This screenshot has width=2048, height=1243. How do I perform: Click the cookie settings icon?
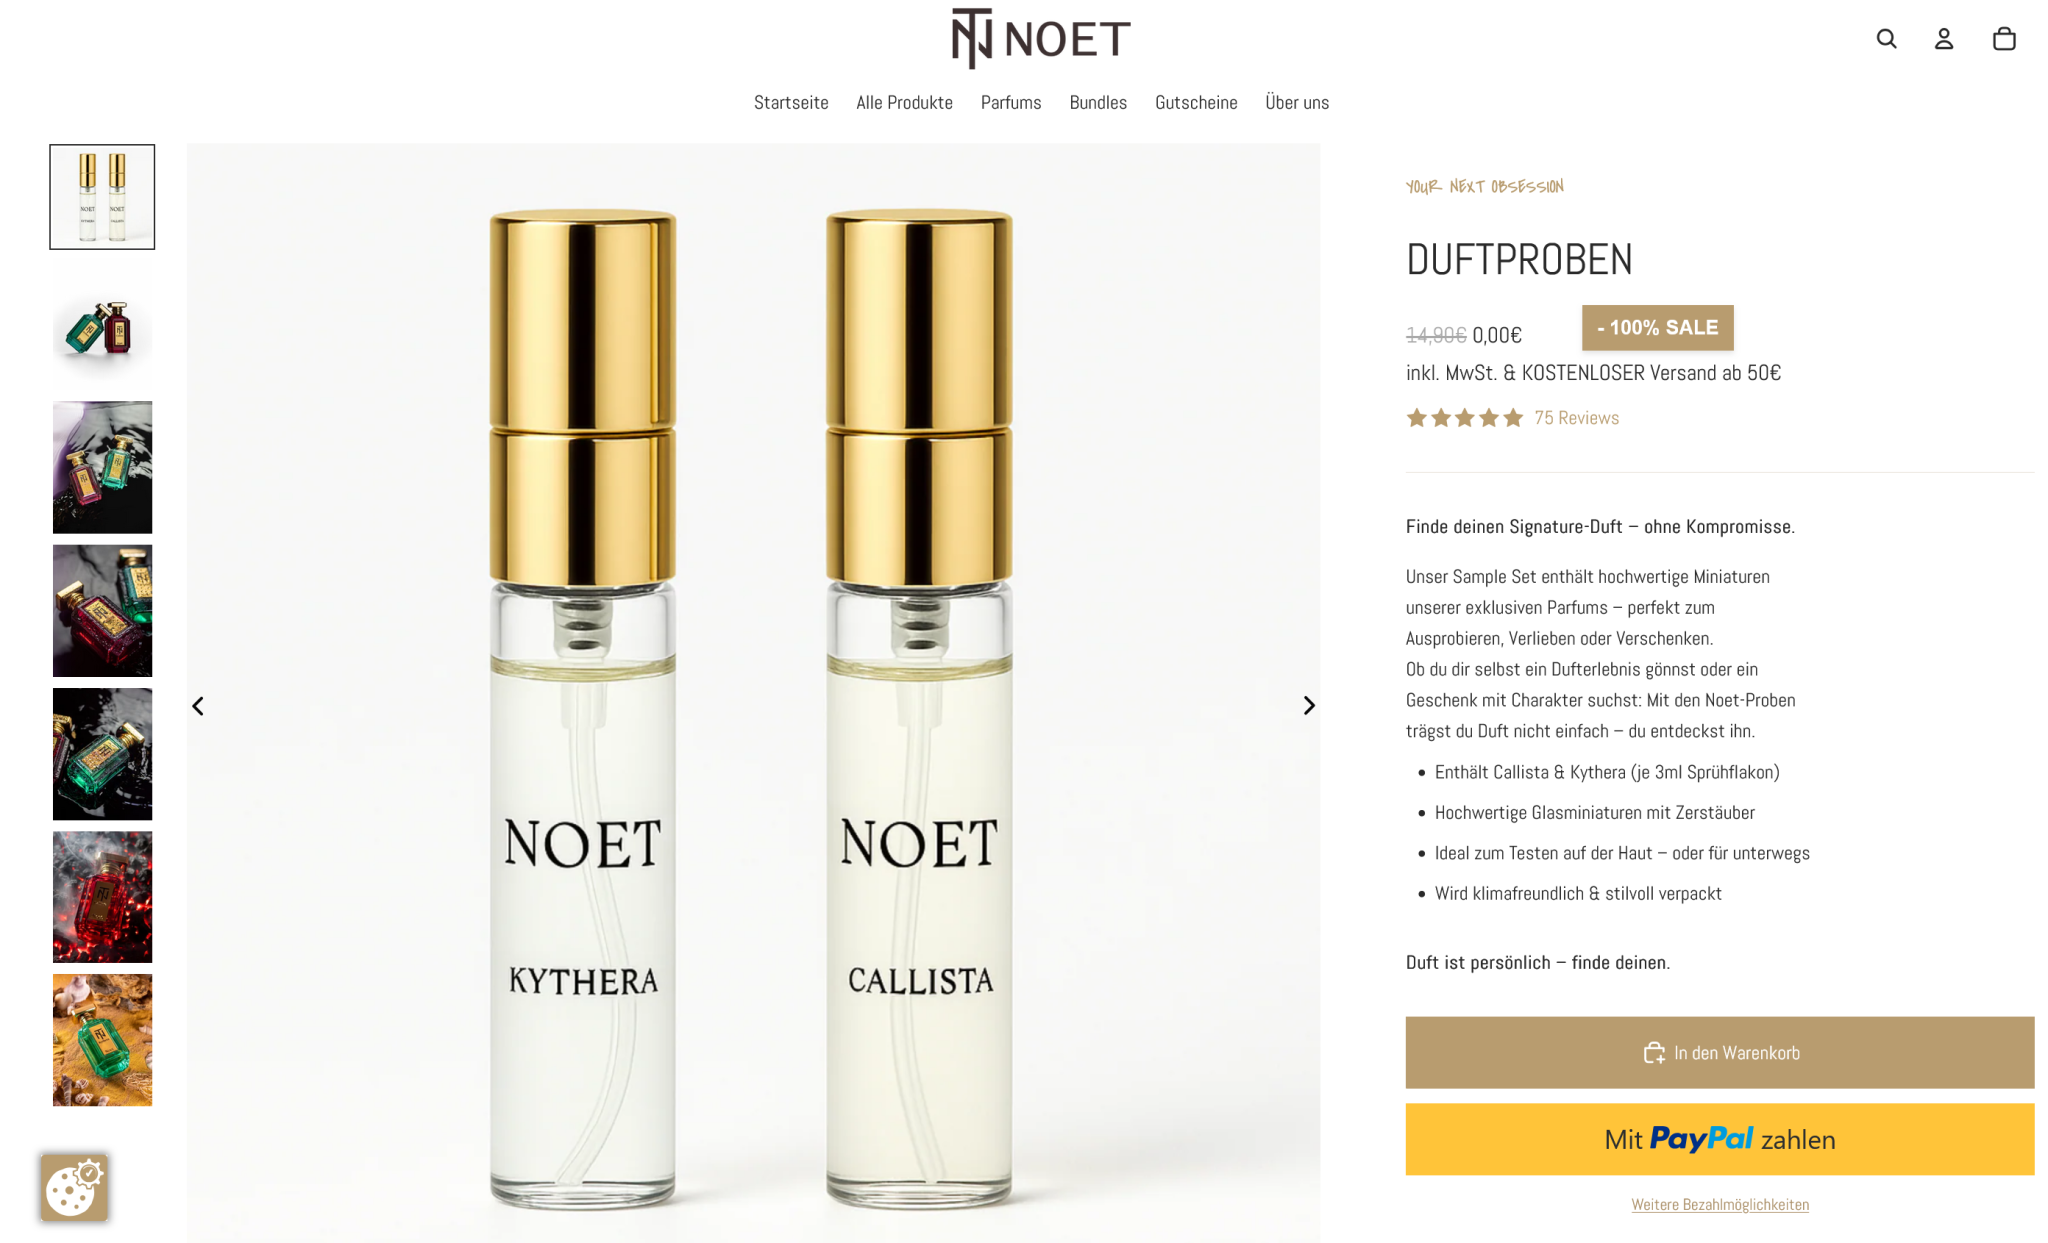tap(75, 1187)
